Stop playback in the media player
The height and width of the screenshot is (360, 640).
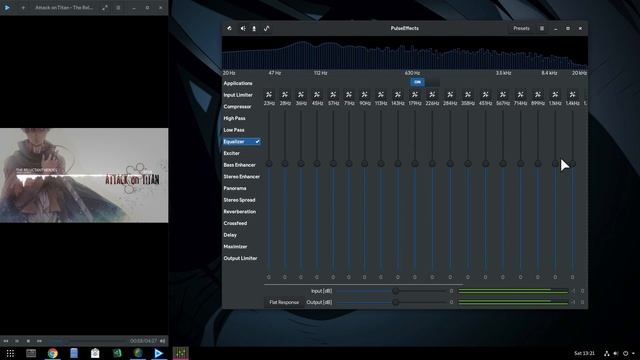pyautogui.click(x=28, y=340)
